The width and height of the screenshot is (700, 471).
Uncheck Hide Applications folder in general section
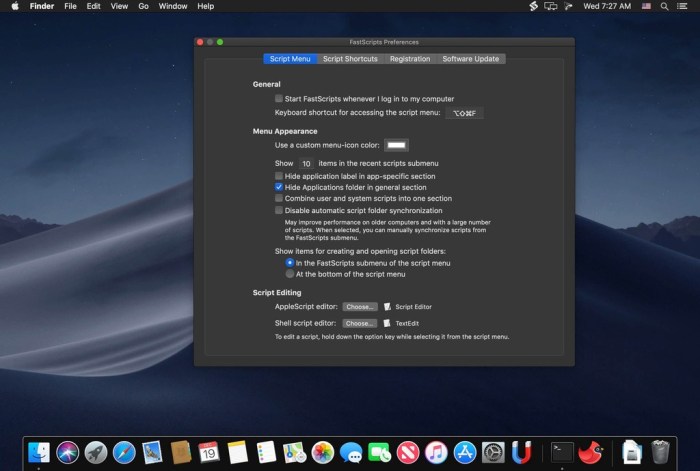[279, 187]
